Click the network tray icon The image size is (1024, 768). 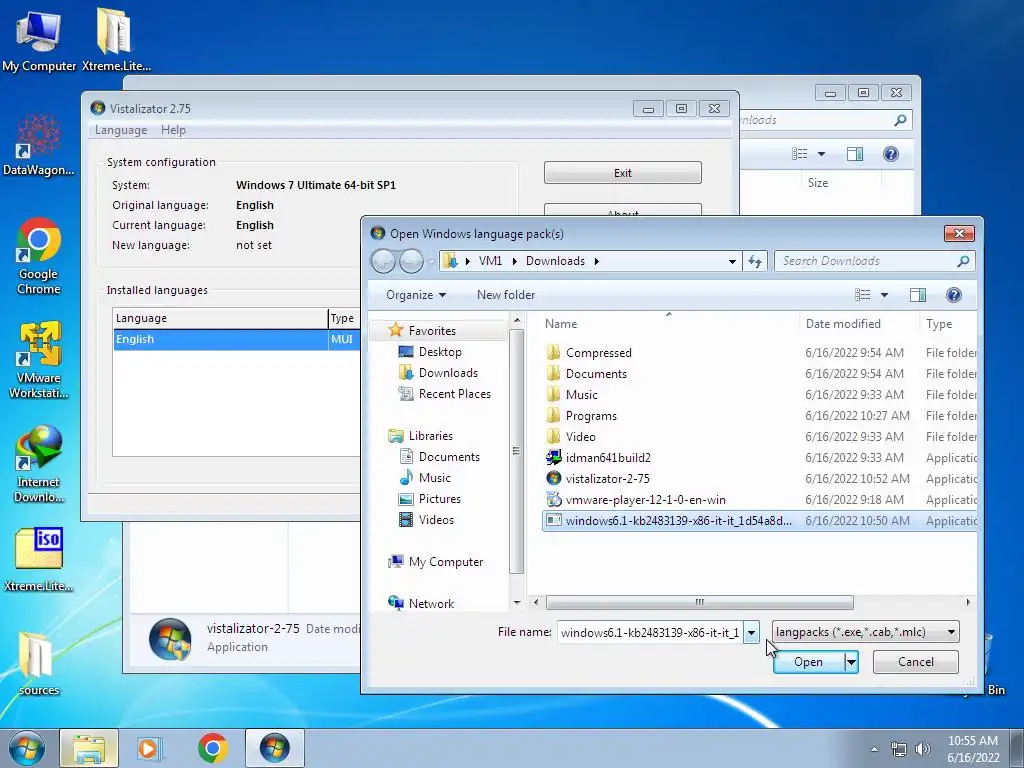[899, 749]
